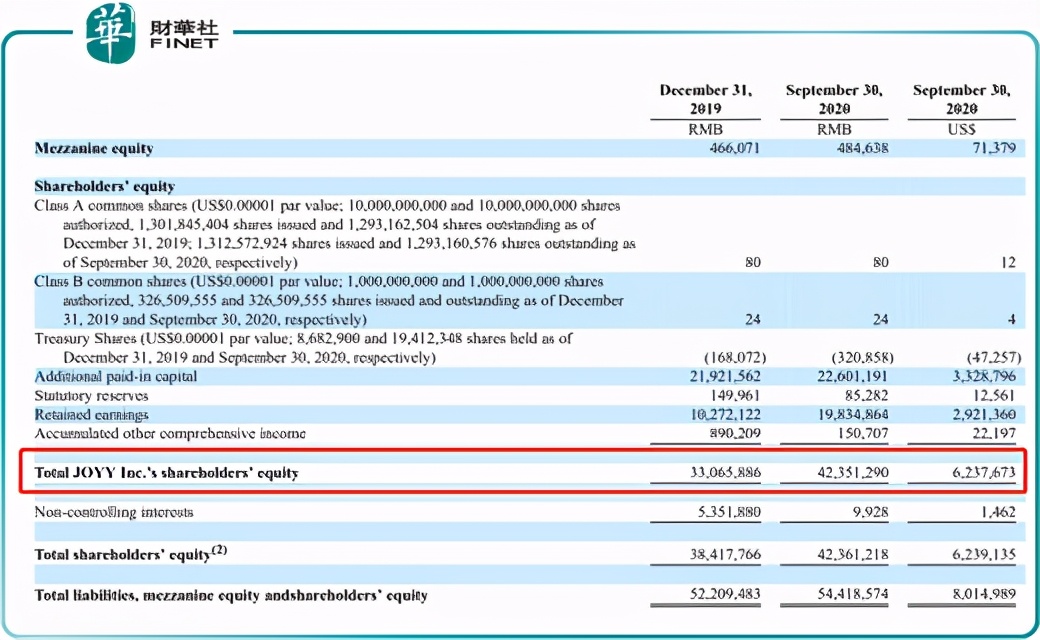The width and height of the screenshot is (1040, 640).
Task: Select the 'Mezzanine equity' row label
Action: click(94, 149)
